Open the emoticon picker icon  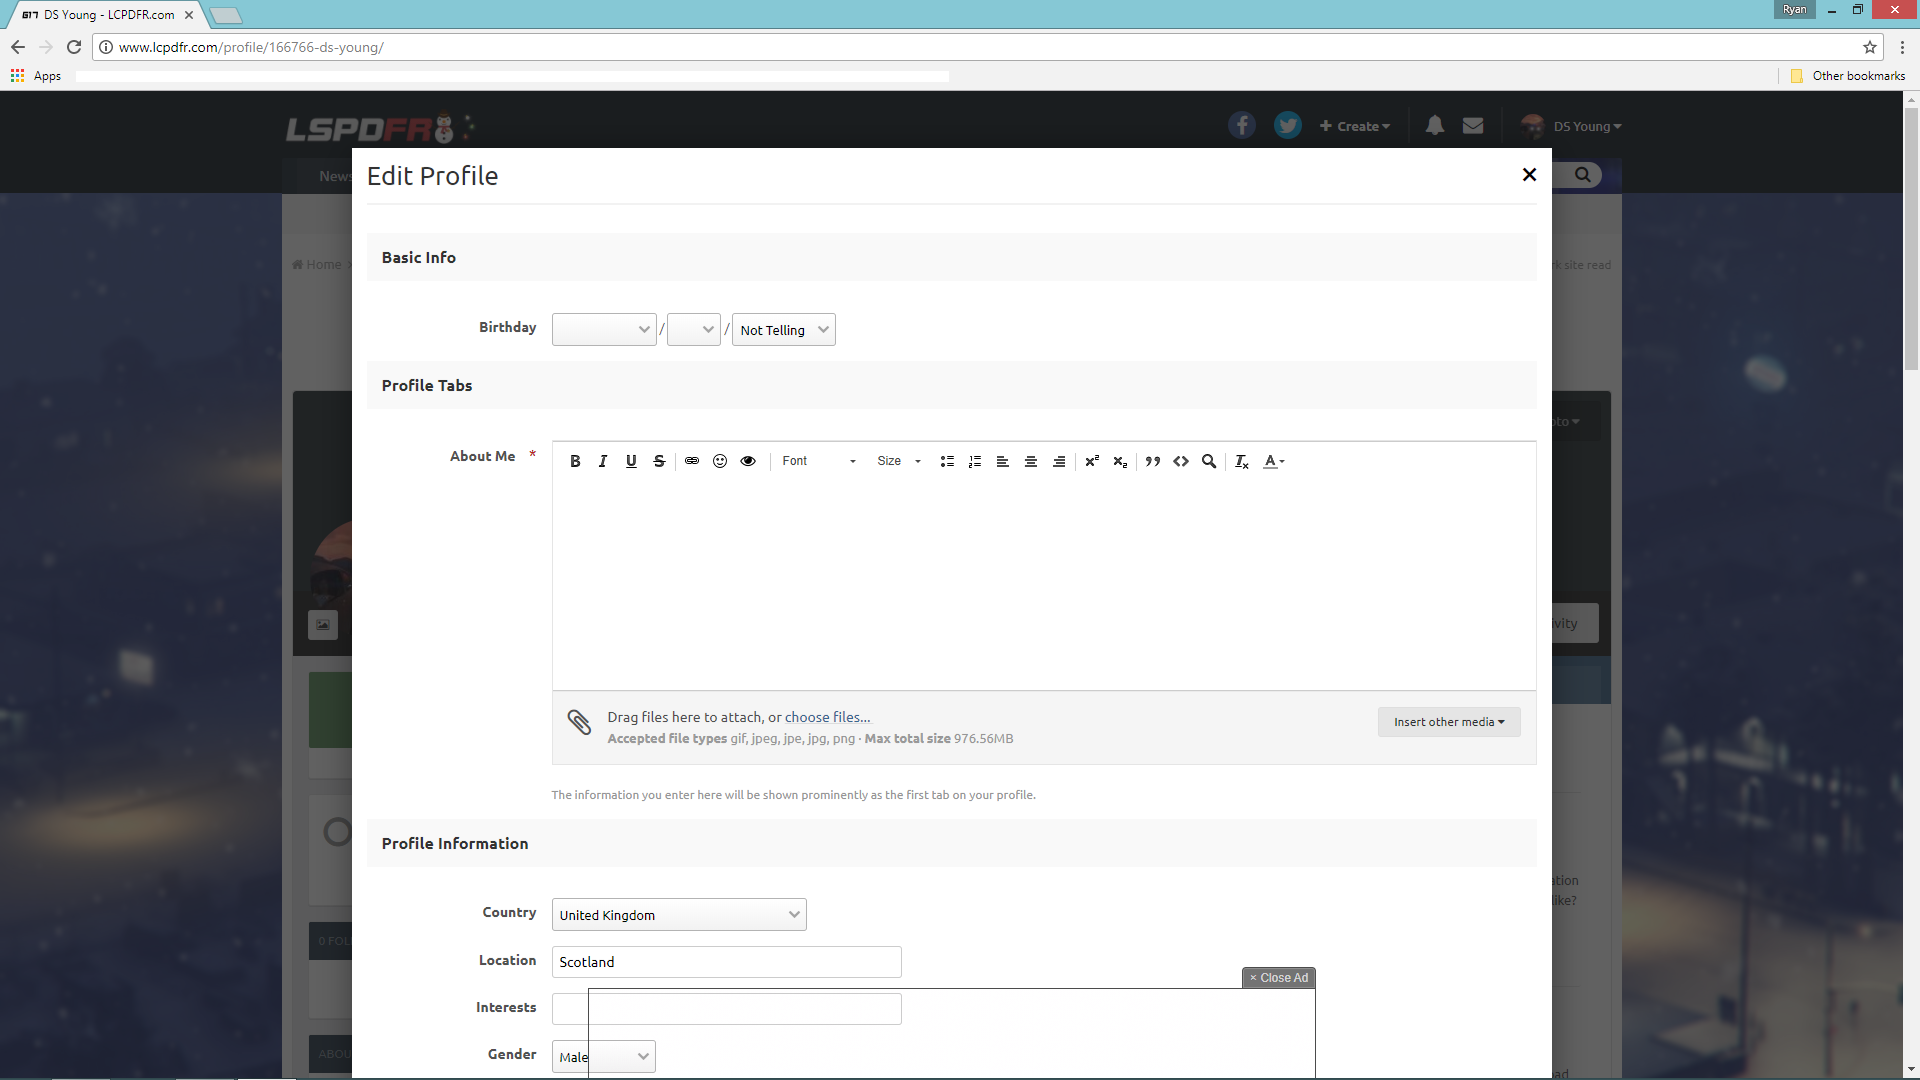click(x=720, y=461)
